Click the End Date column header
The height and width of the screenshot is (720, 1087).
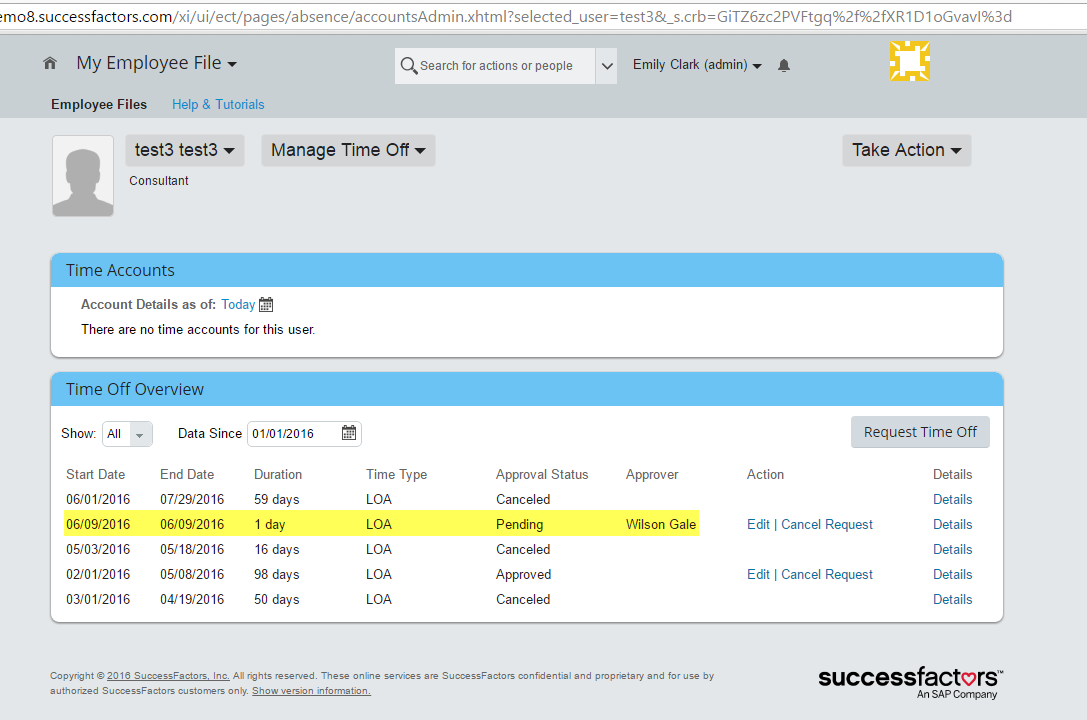187,475
